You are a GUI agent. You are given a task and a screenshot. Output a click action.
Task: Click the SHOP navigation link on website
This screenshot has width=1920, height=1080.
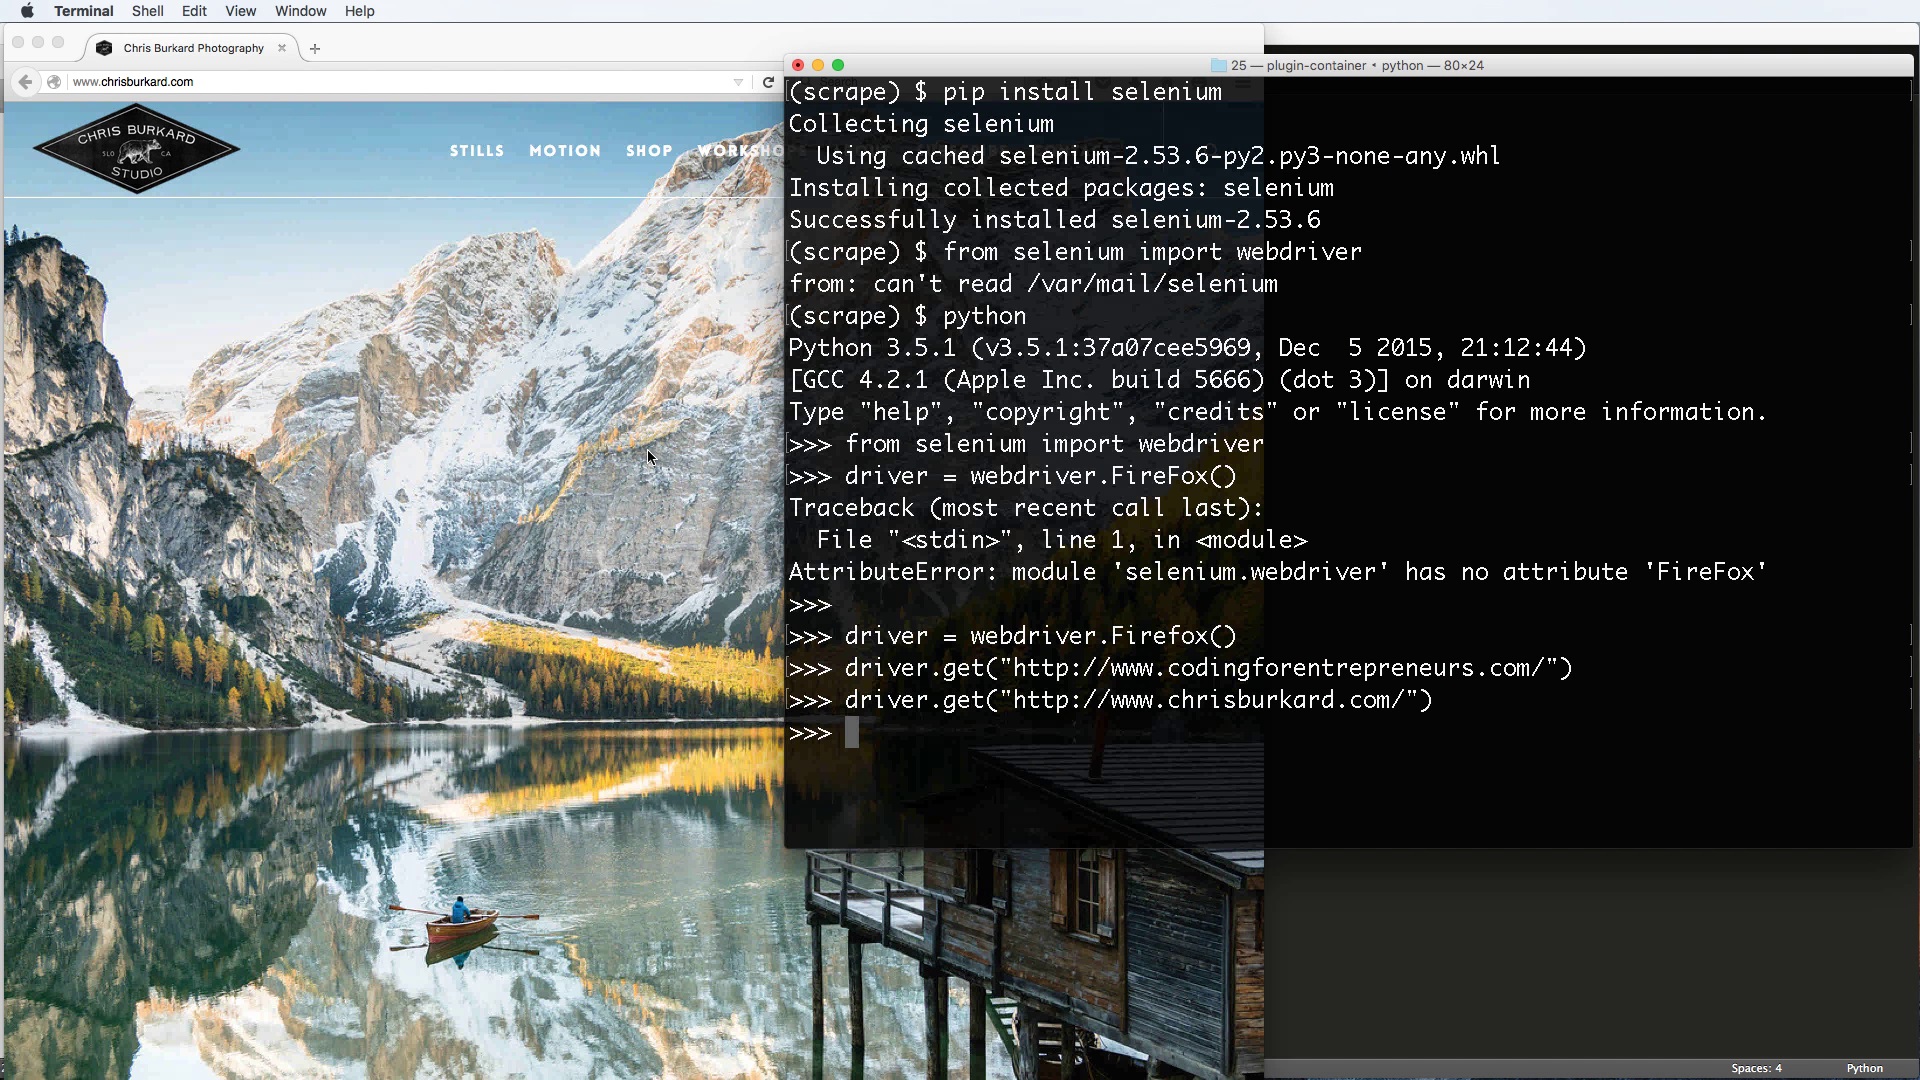[647, 150]
